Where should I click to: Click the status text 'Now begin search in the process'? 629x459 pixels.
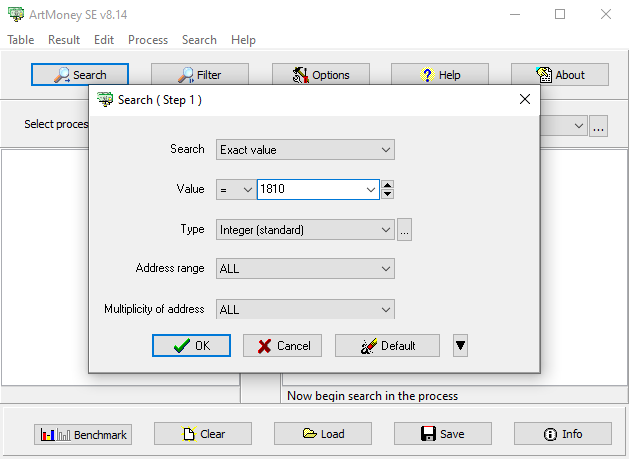click(x=372, y=396)
